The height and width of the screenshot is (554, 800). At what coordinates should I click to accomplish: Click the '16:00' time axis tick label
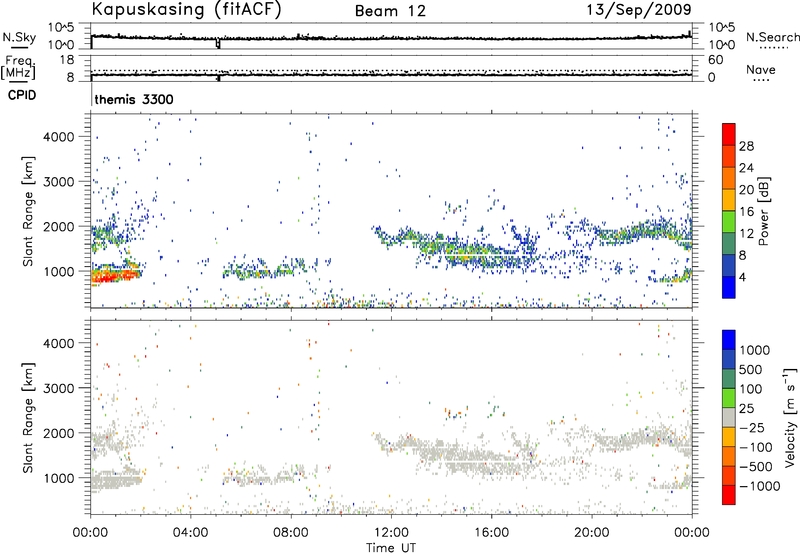click(x=491, y=533)
